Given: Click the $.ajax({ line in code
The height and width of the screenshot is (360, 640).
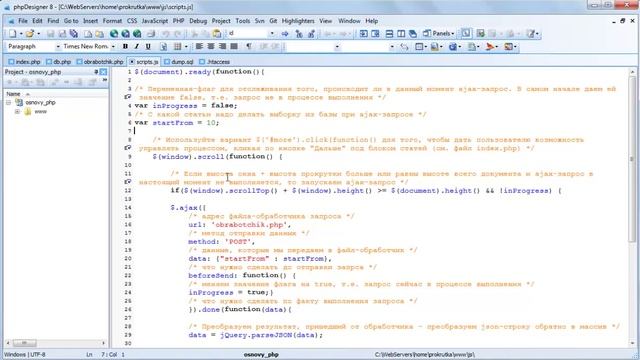Looking at the screenshot, I should click(x=188, y=208).
